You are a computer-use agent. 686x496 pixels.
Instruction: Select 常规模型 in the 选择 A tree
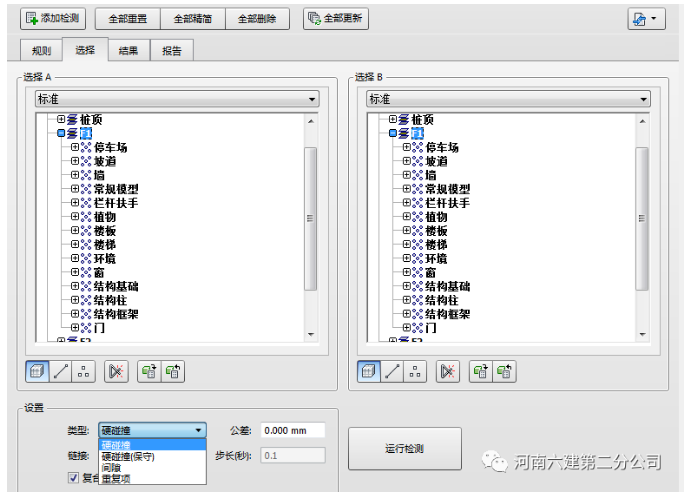pyautogui.click(x=116, y=189)
